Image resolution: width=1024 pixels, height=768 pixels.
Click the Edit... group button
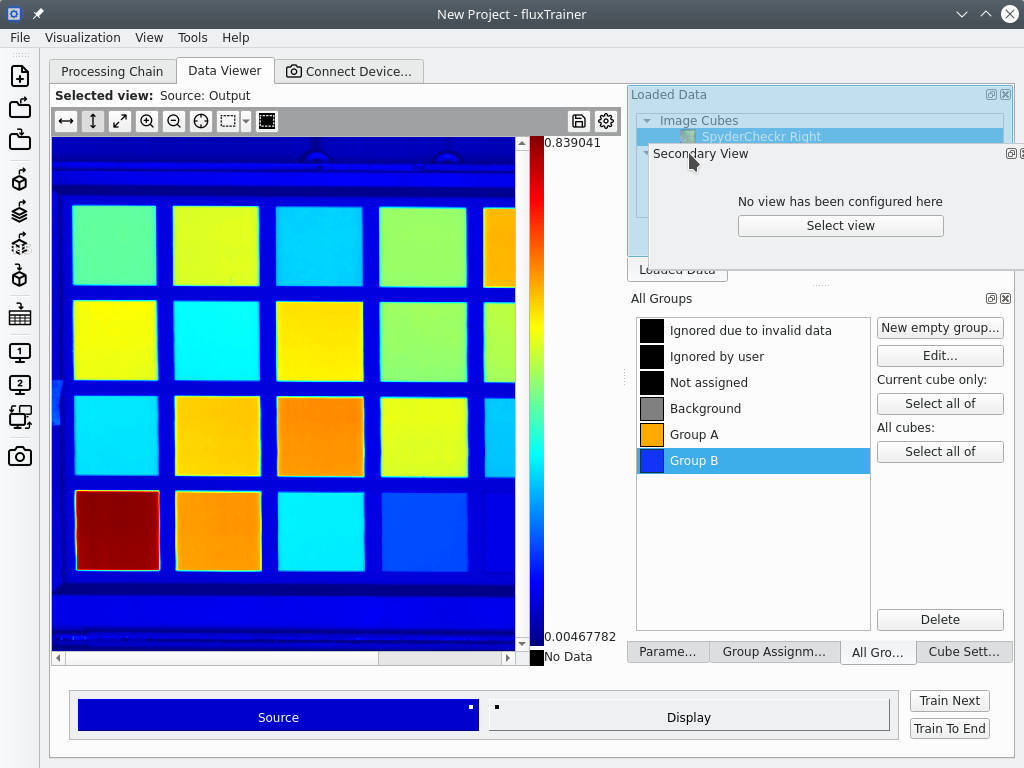[940, 356]
